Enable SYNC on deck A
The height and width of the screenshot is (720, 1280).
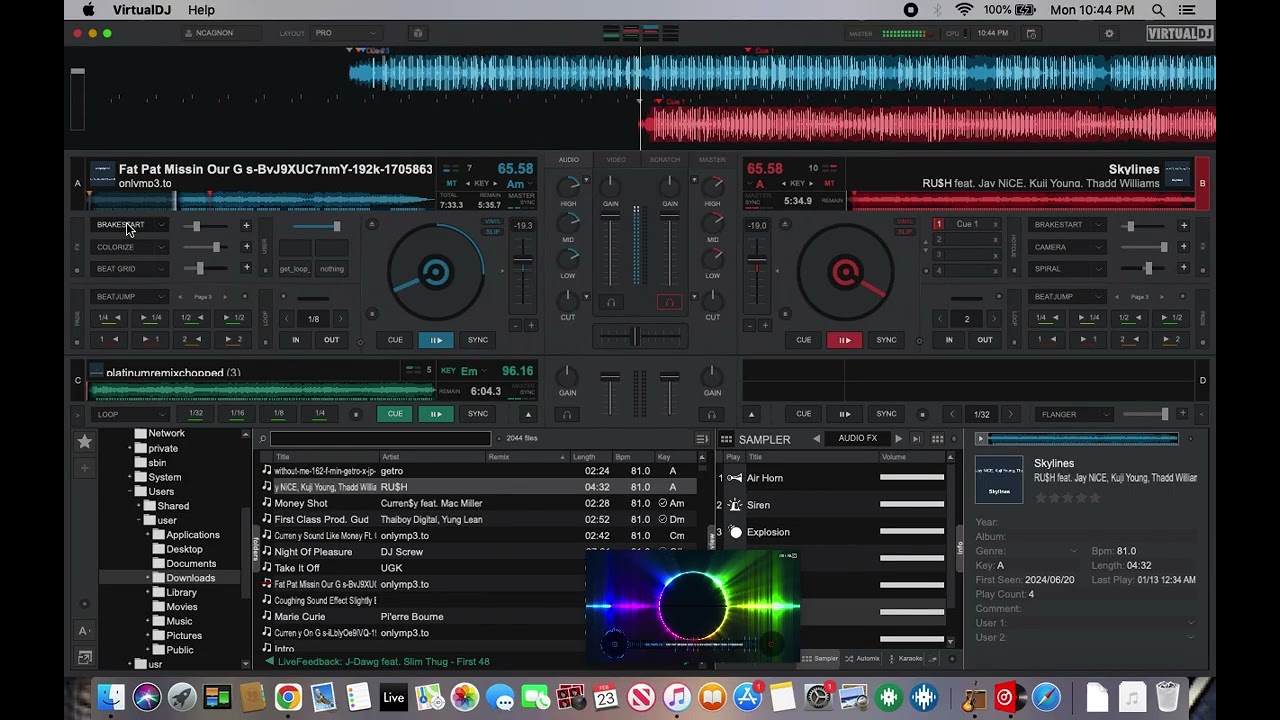click(x=478, y=340)
